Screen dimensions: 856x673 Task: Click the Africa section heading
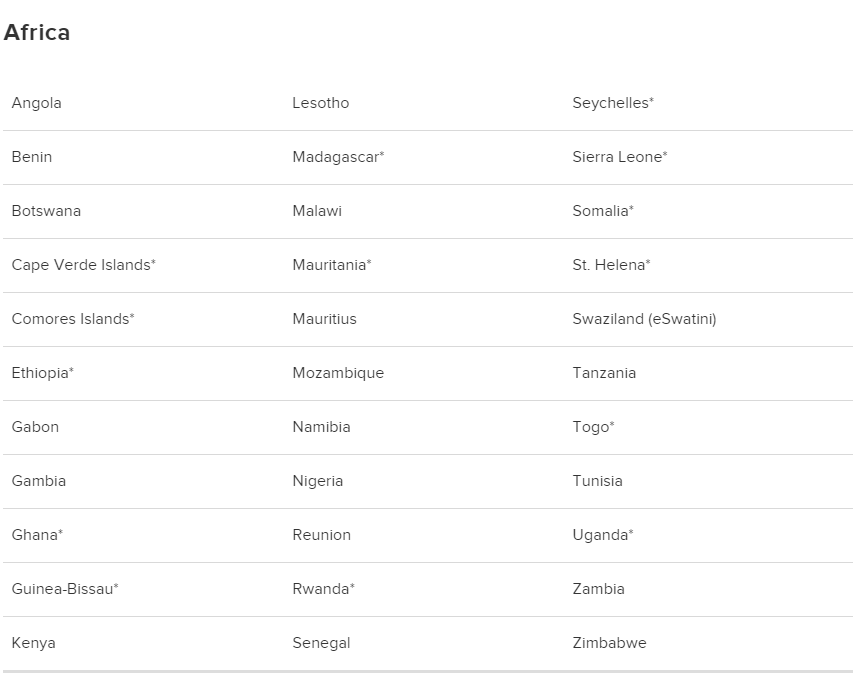[37, 33]
